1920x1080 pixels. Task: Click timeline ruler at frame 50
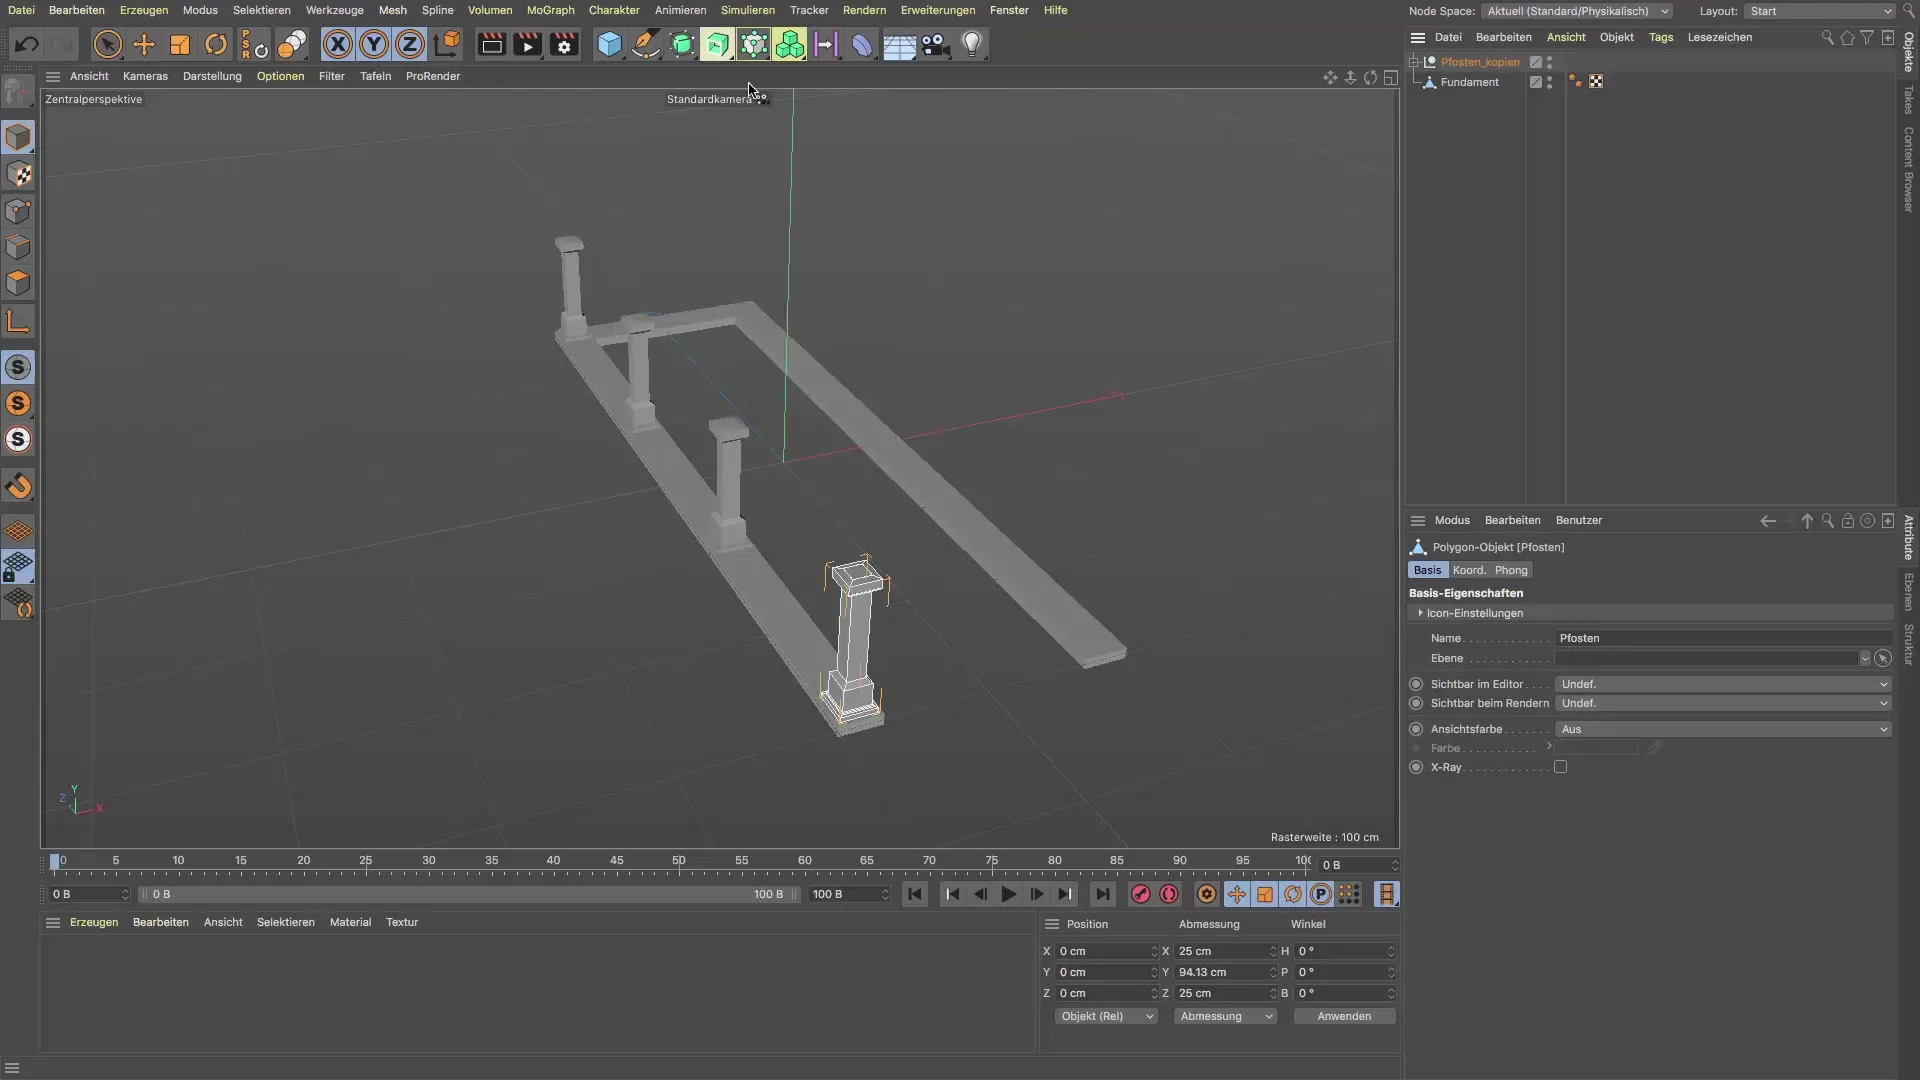pos(679,861)
